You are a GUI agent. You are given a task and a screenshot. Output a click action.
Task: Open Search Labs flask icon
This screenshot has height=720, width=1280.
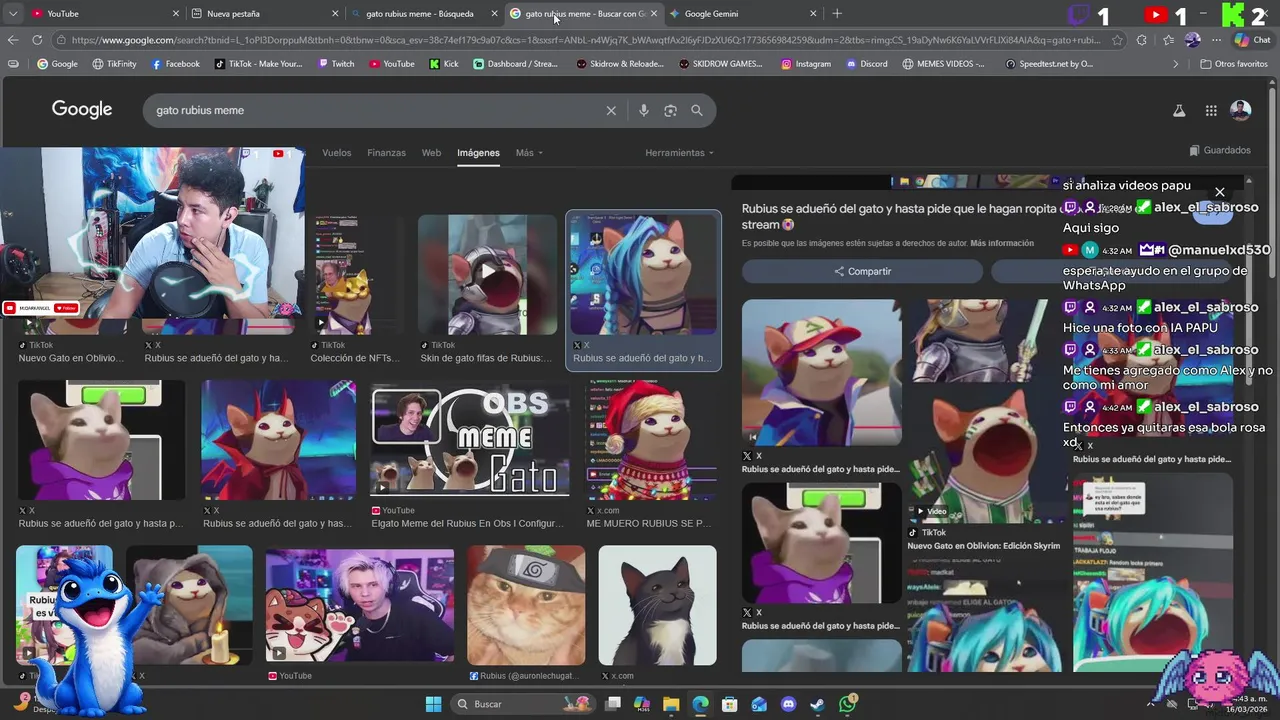coord(1179,111)
